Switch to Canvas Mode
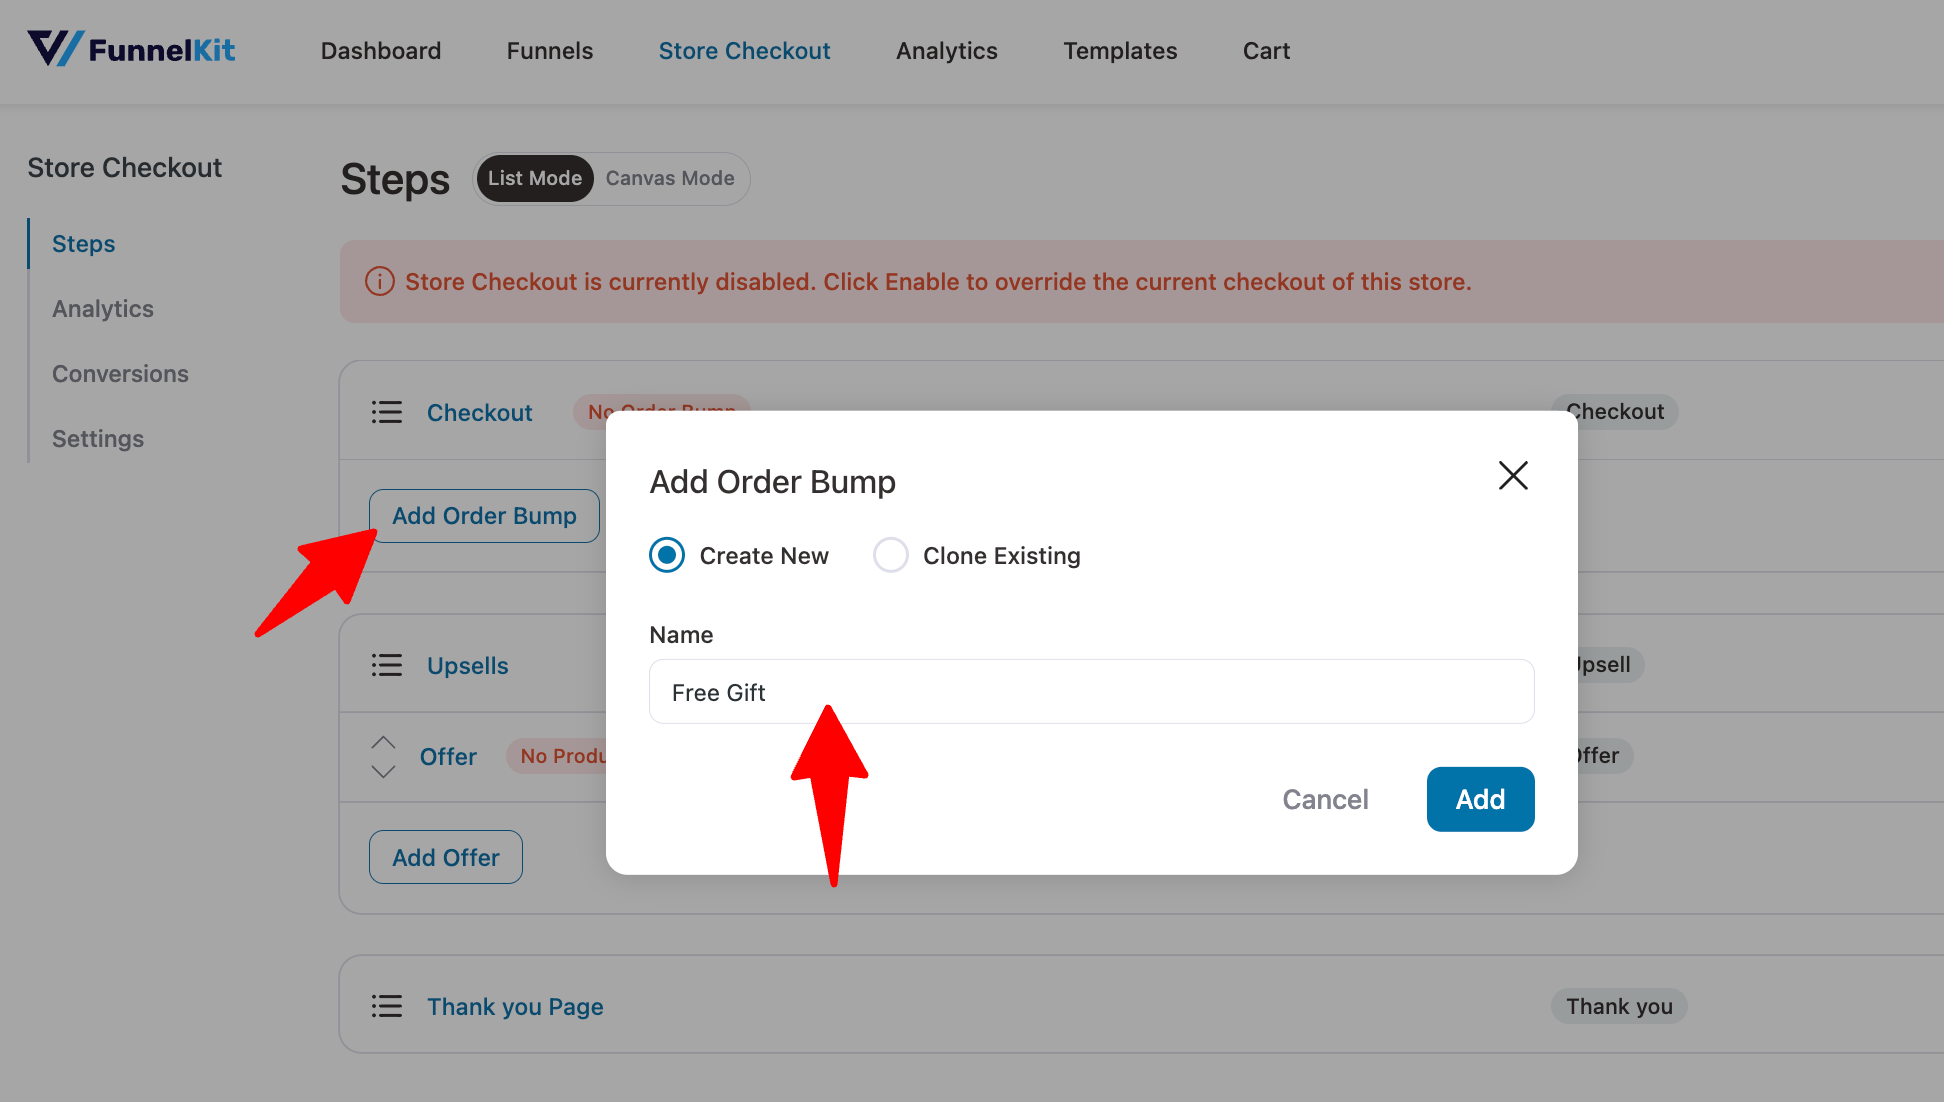The height and width of the screenshot is (1102, 1944). click(x=670, y=178)
